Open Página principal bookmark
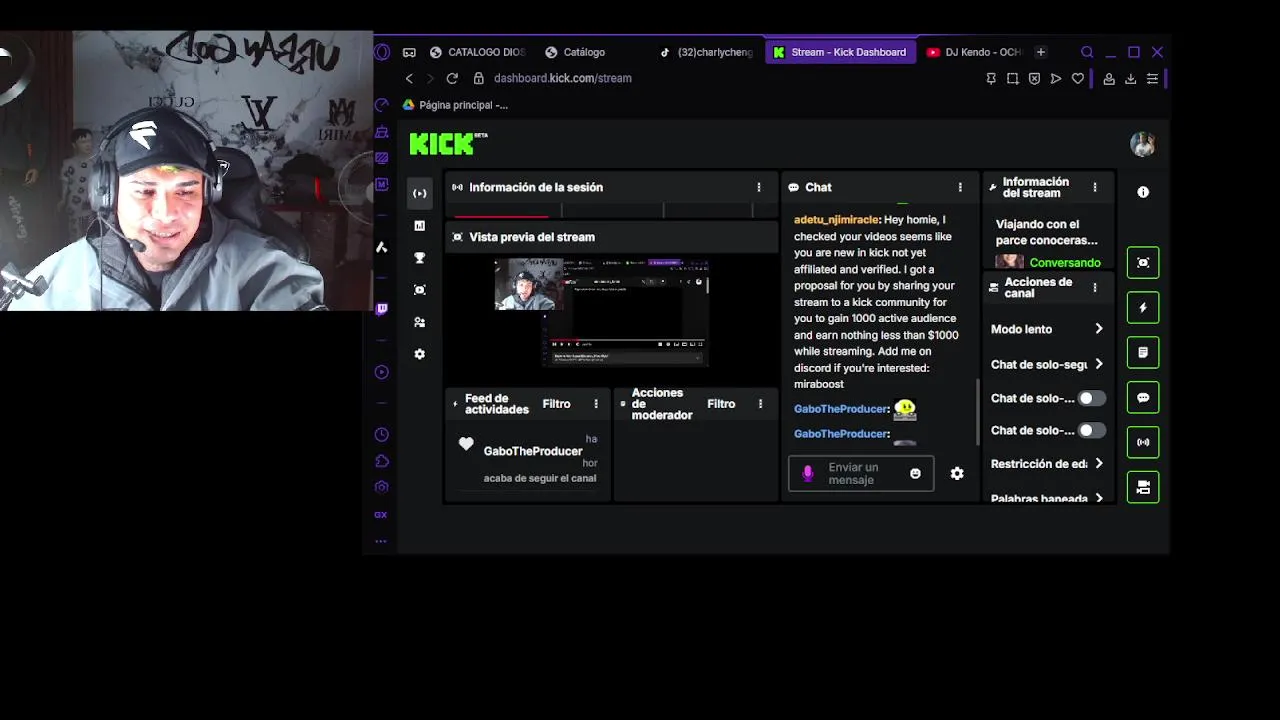The image size is (1280, 720). point(455,105)
